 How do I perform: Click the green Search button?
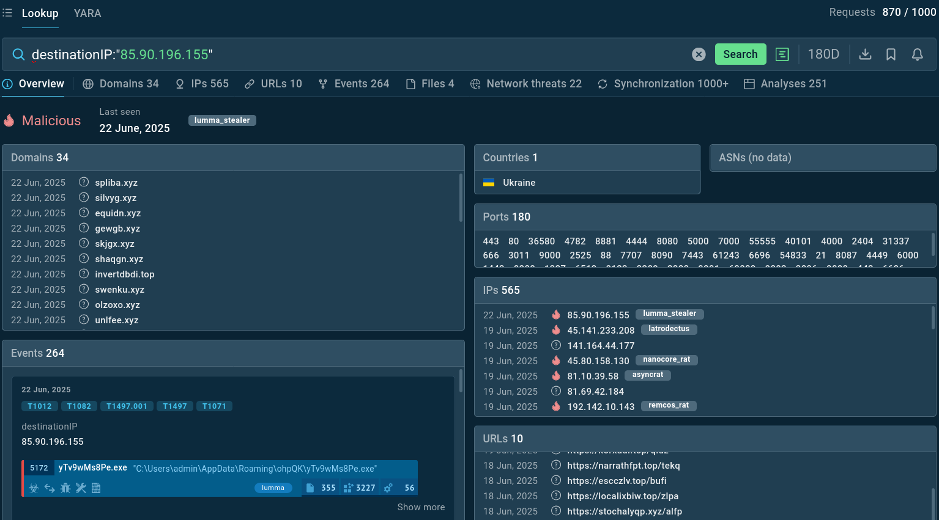pos(740,55)
